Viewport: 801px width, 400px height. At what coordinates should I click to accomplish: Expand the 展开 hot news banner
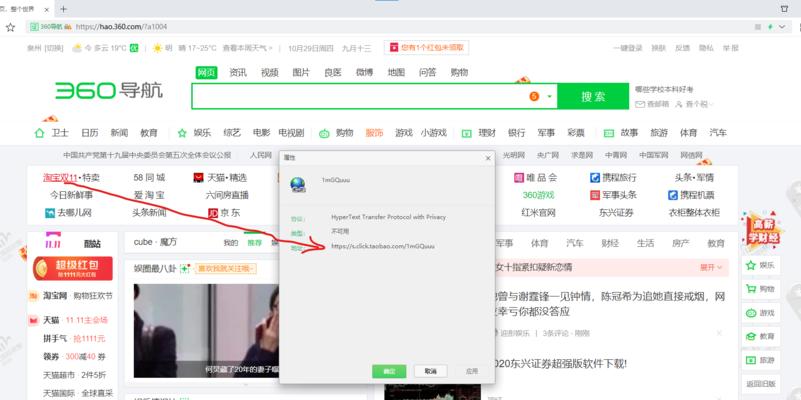click(711, 267)
